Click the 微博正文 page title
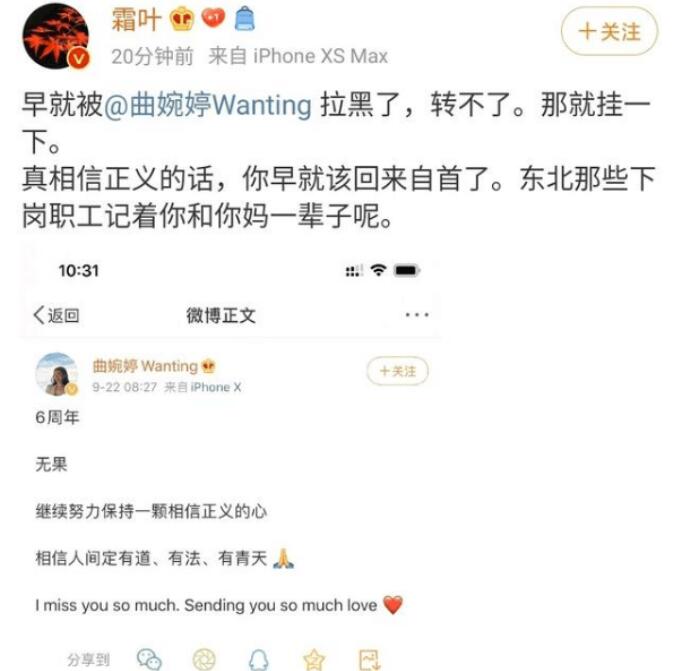Viewport: 682px width, 671px height. 221,315
